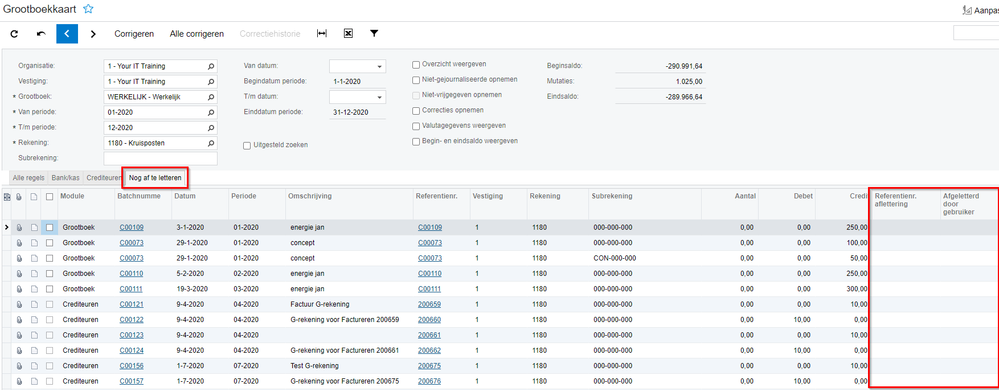
Task: Go to next record arrow
Action: (x=93, y=34)
